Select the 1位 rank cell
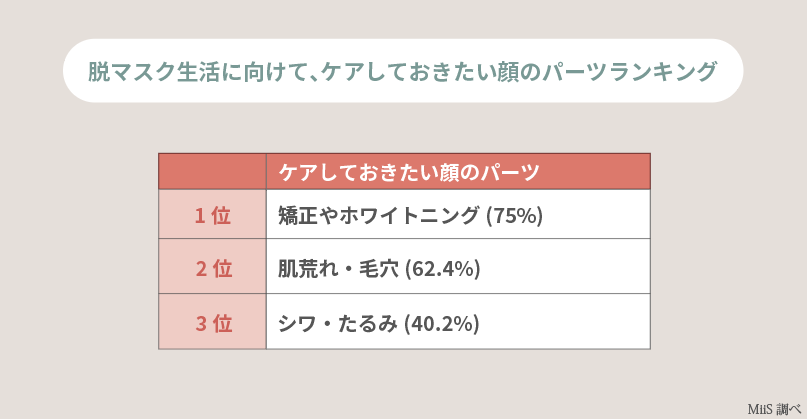This screenshot has width=807, height=419. point(212,215)
